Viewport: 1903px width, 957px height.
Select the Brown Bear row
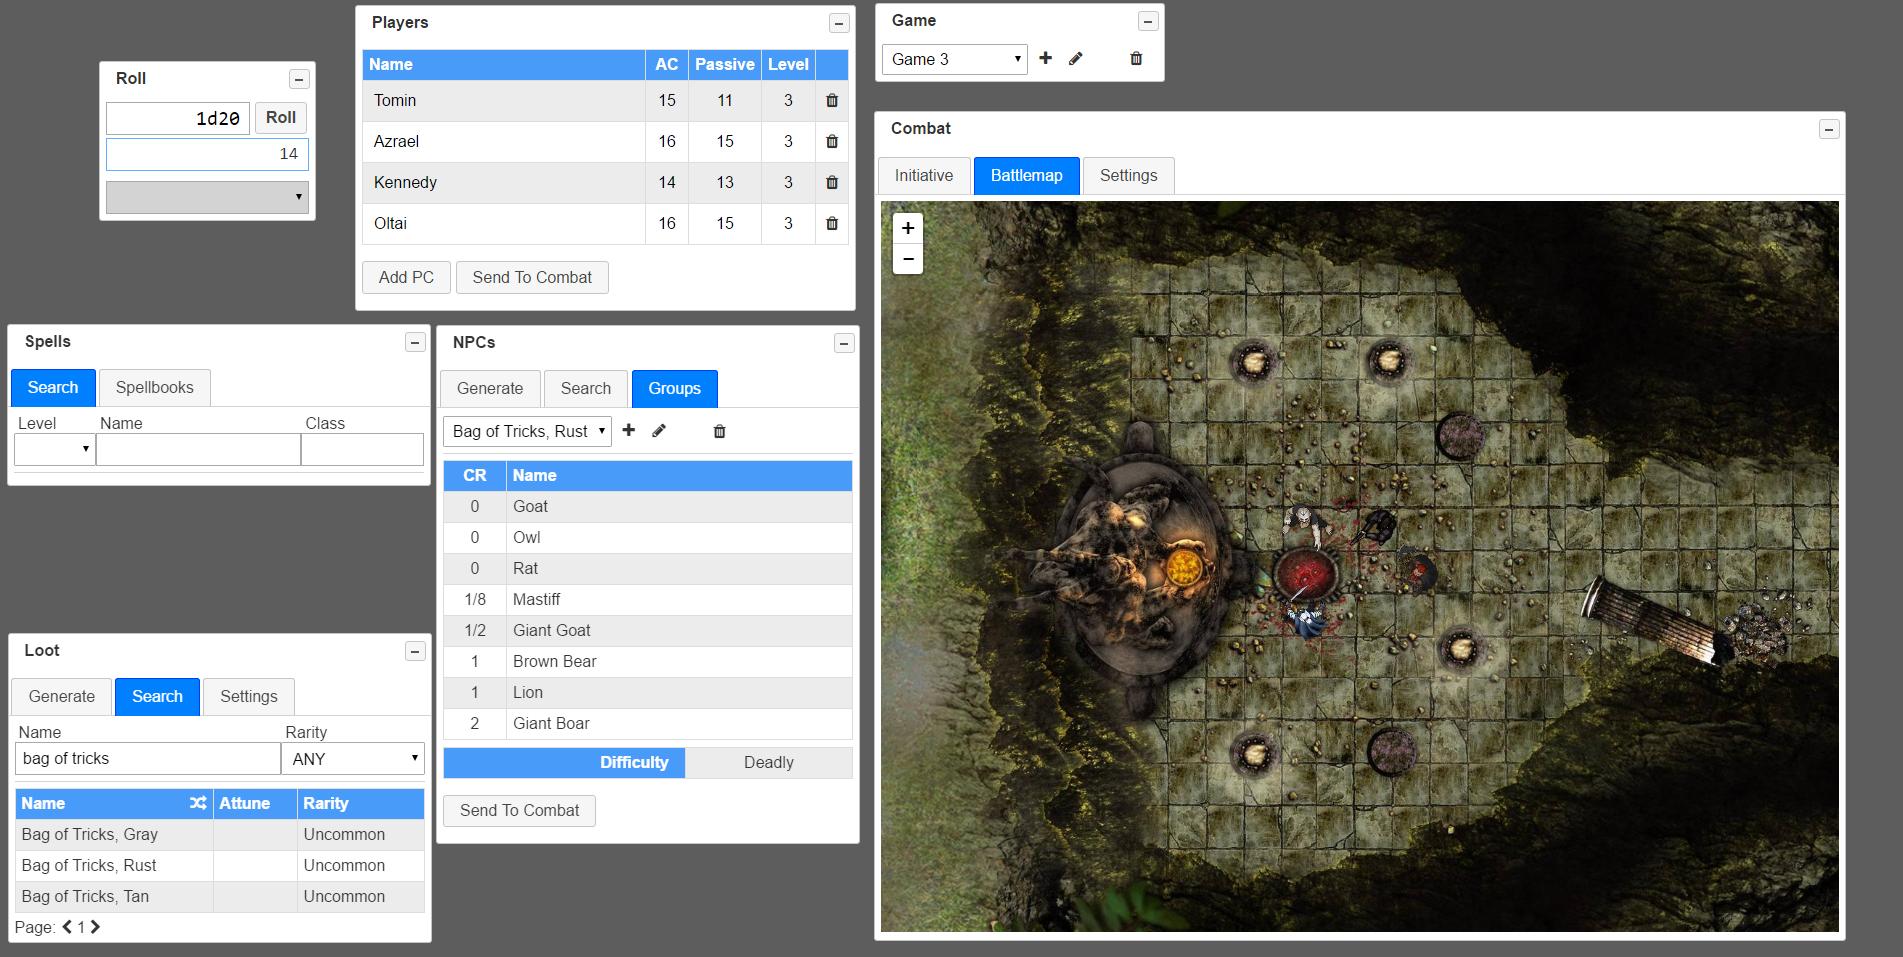pyautogui.click(x=648, y=662)
